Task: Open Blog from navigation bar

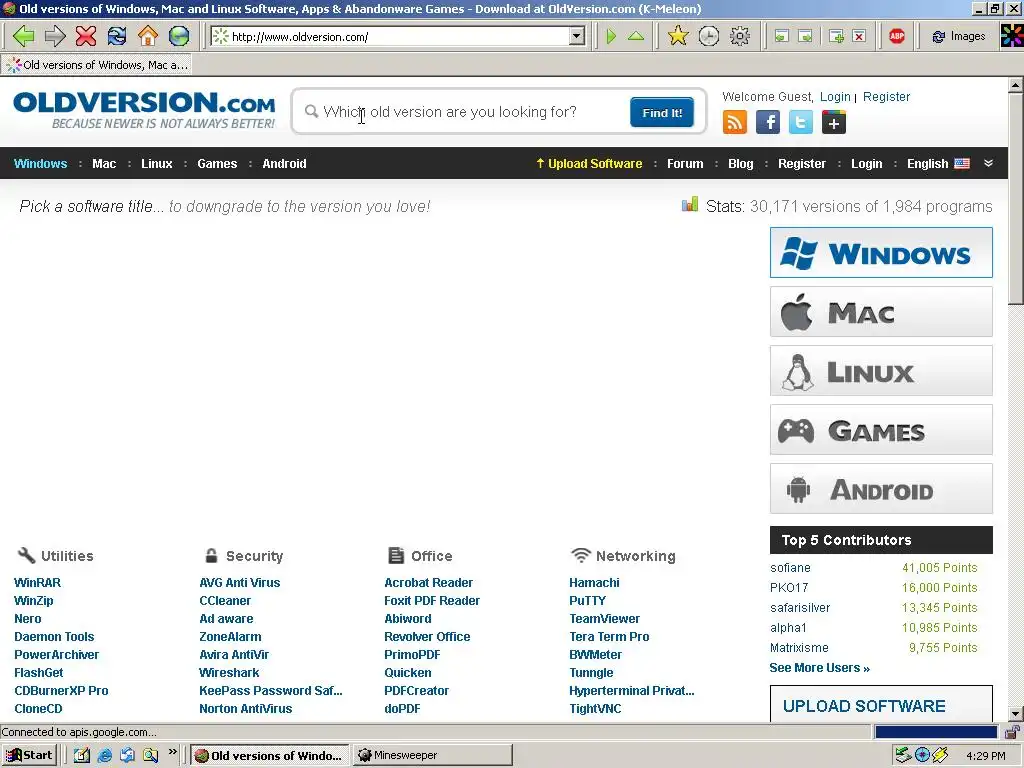Action: [741, 164]
